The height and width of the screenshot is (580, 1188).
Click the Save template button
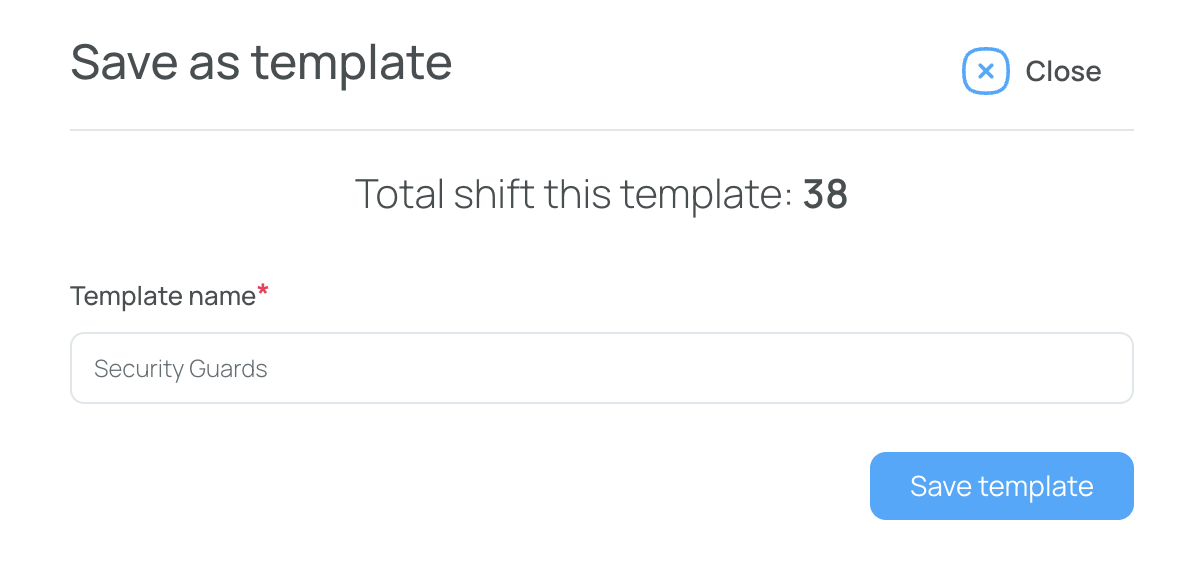click(x=1002, y=486)
